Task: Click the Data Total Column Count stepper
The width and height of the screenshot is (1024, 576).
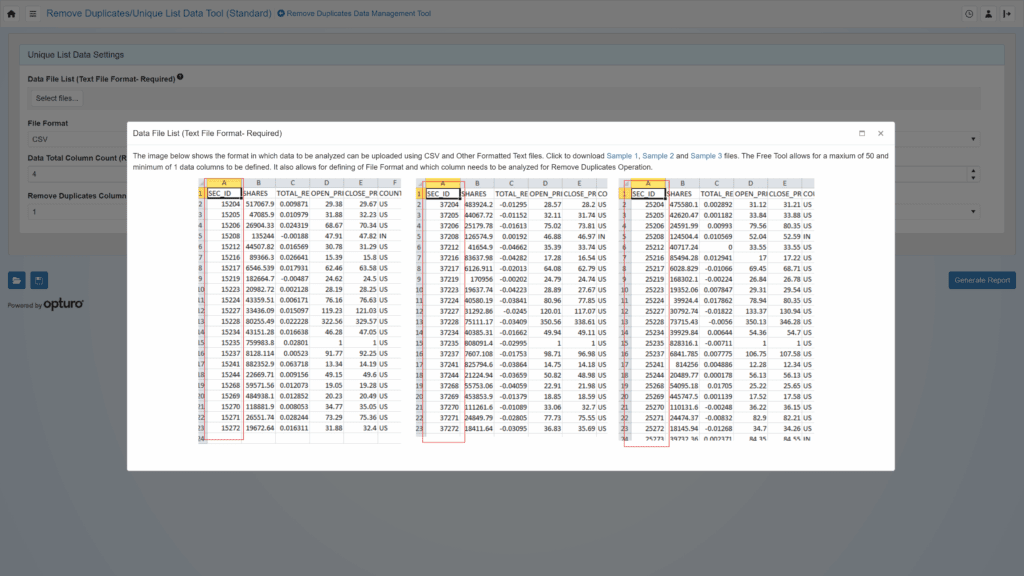Action: point(973,173)
